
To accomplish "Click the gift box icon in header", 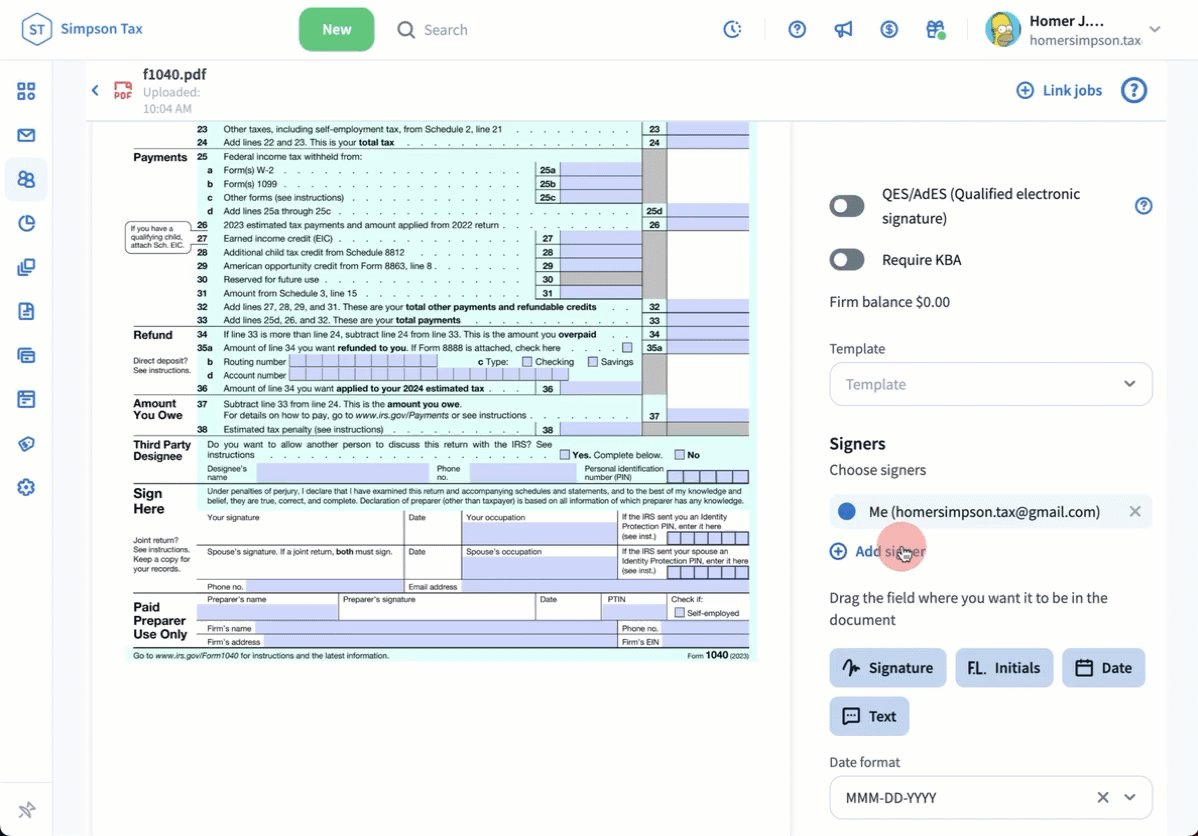I will (935, 30).
